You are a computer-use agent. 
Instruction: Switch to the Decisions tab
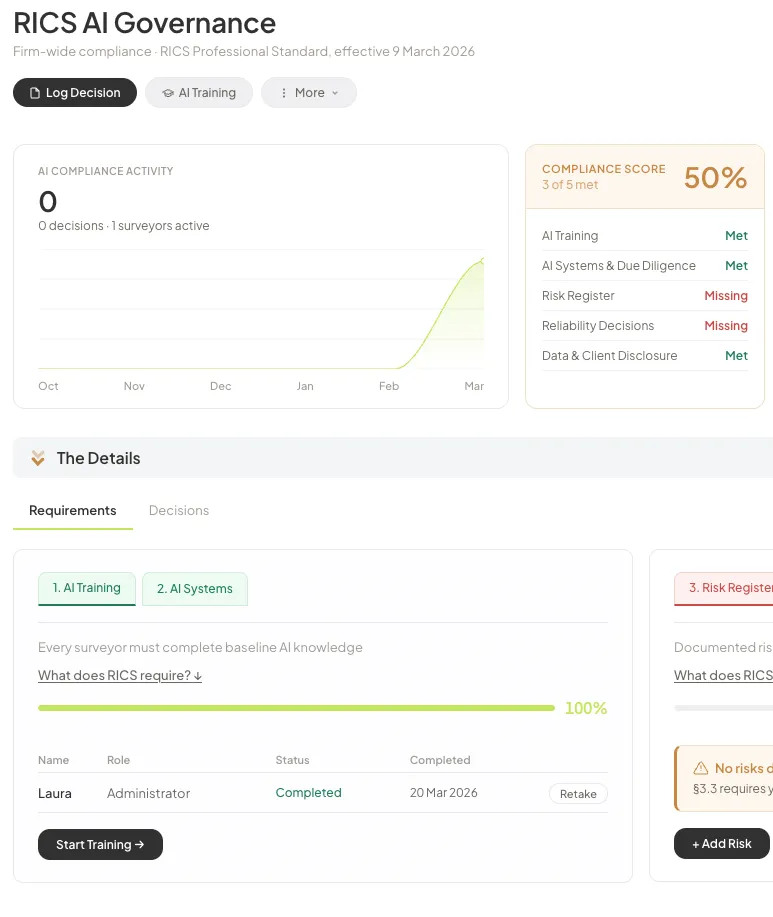(179, 510)
